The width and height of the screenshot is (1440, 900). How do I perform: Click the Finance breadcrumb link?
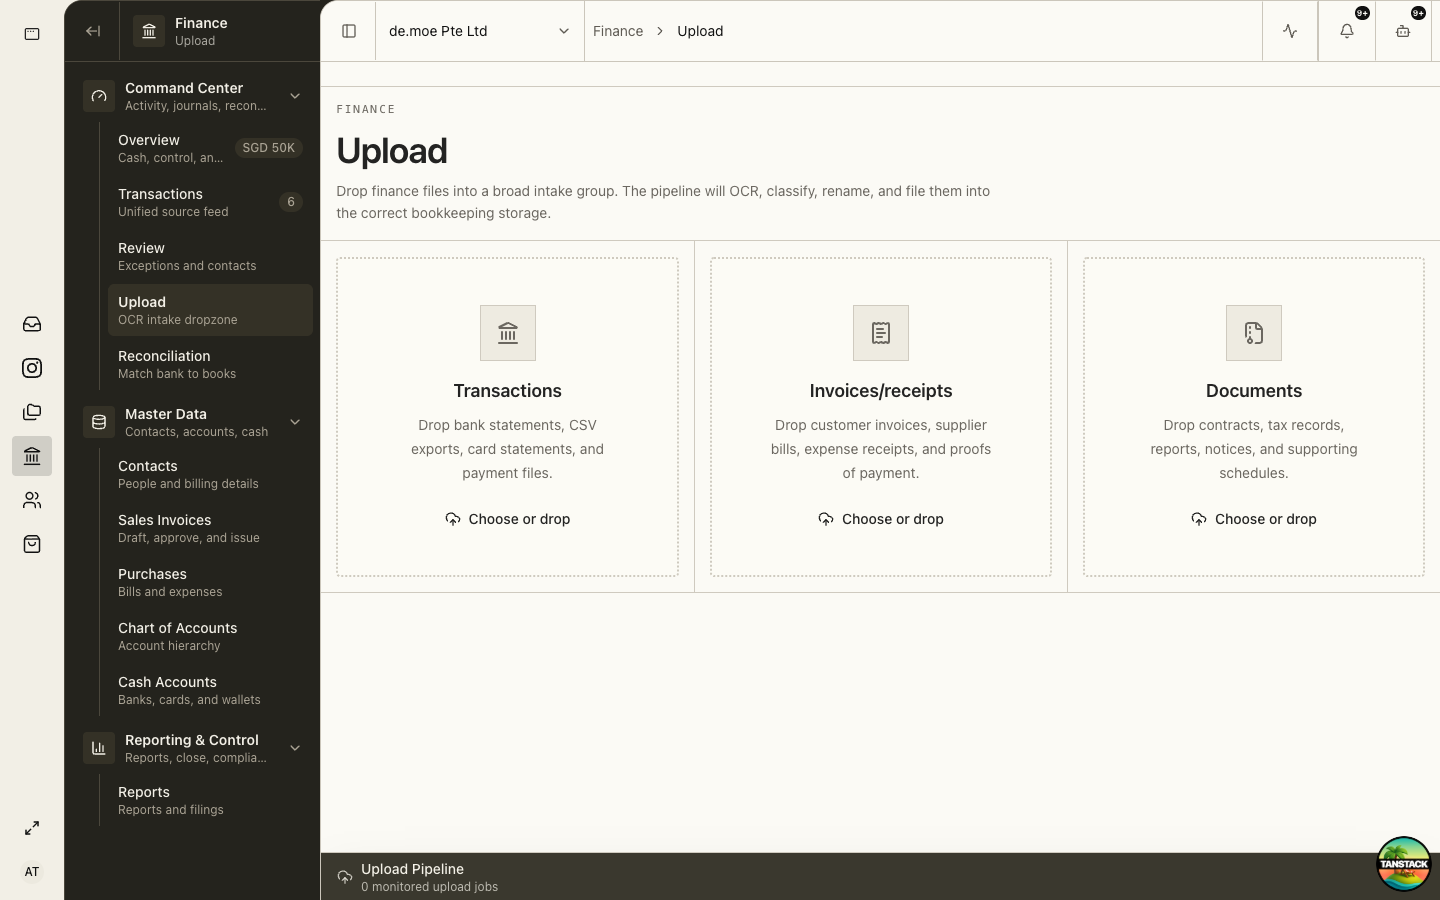pos(618,31)
